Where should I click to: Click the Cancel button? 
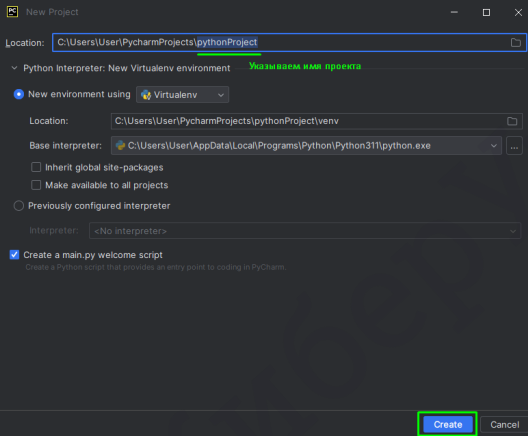coord(504,425)
